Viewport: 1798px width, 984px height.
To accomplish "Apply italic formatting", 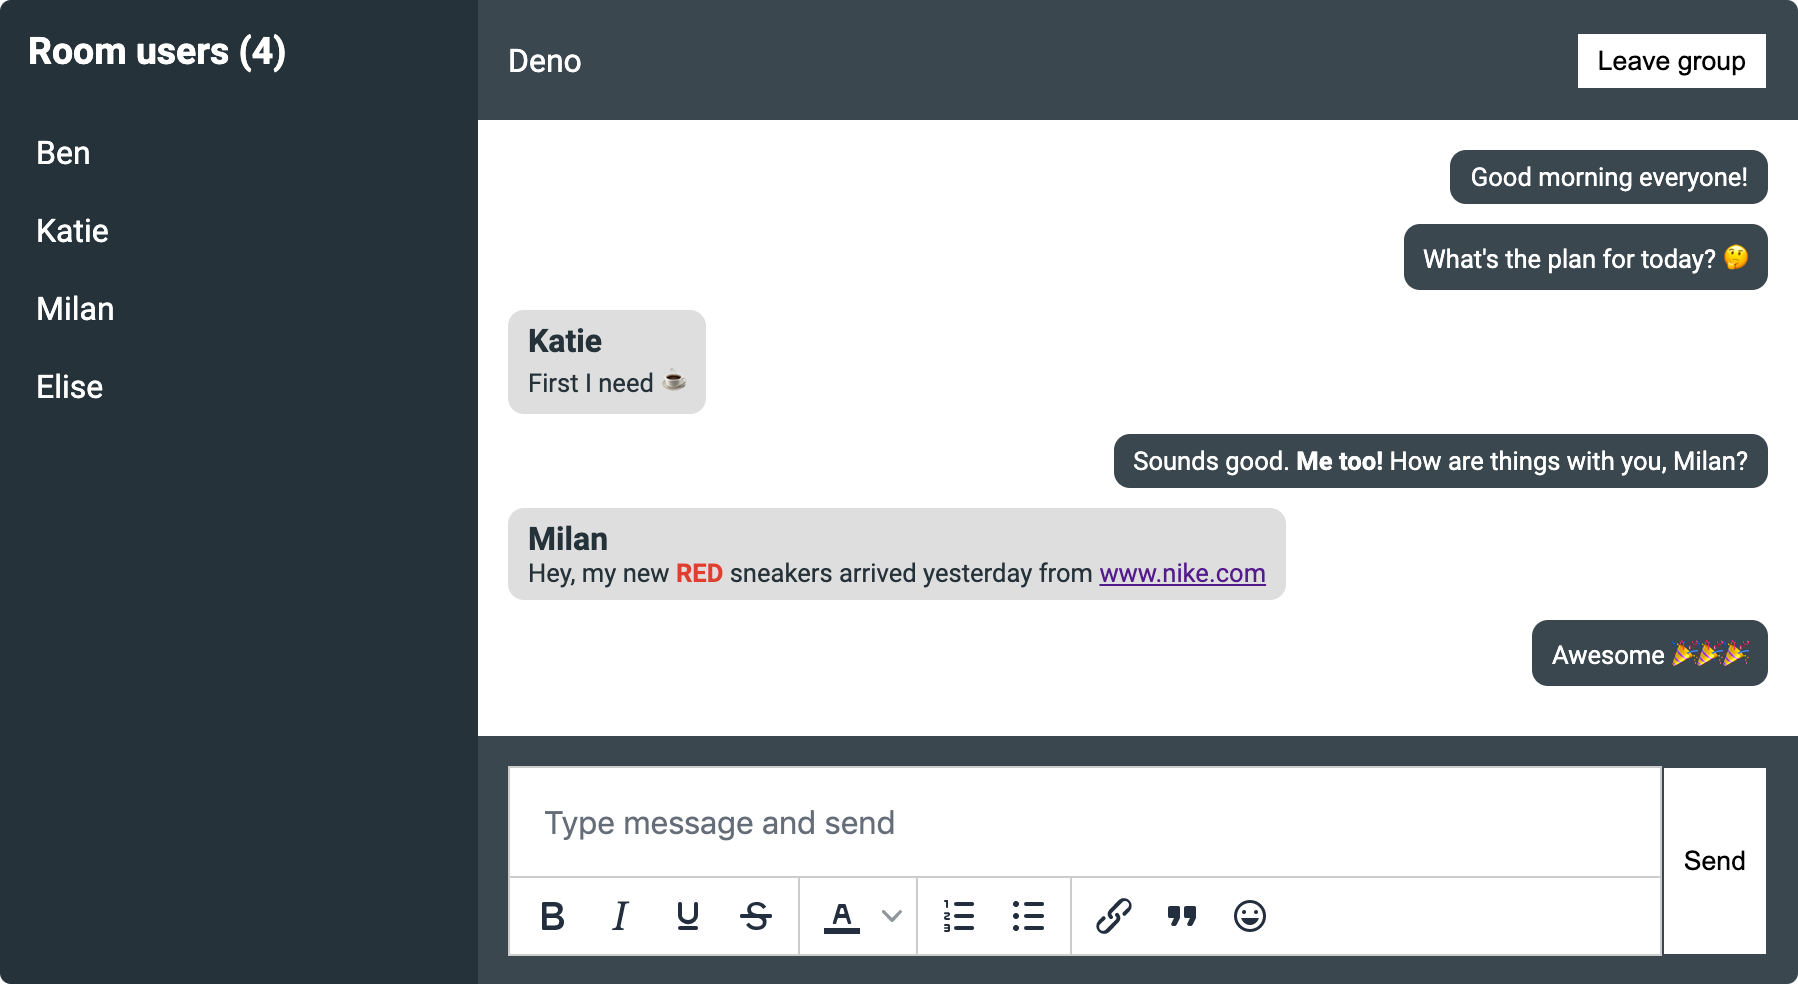I will click(620, 915).
